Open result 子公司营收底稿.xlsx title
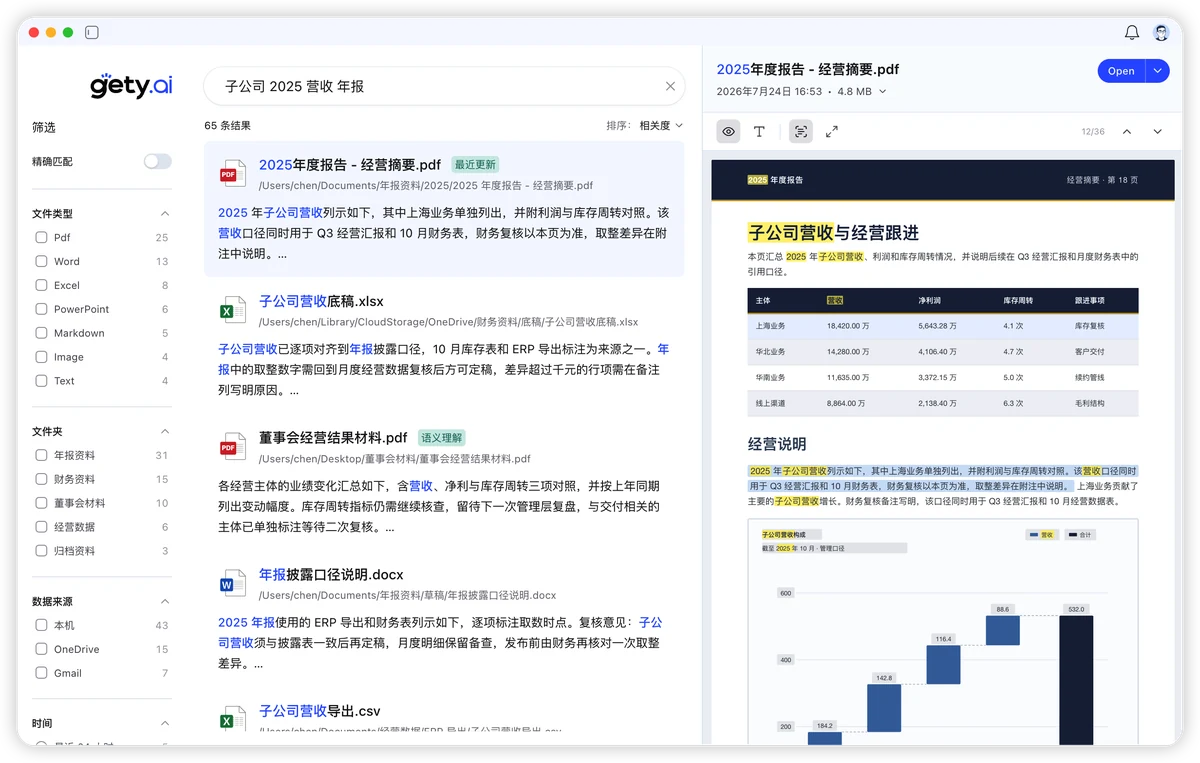 (x=321, y=301)
